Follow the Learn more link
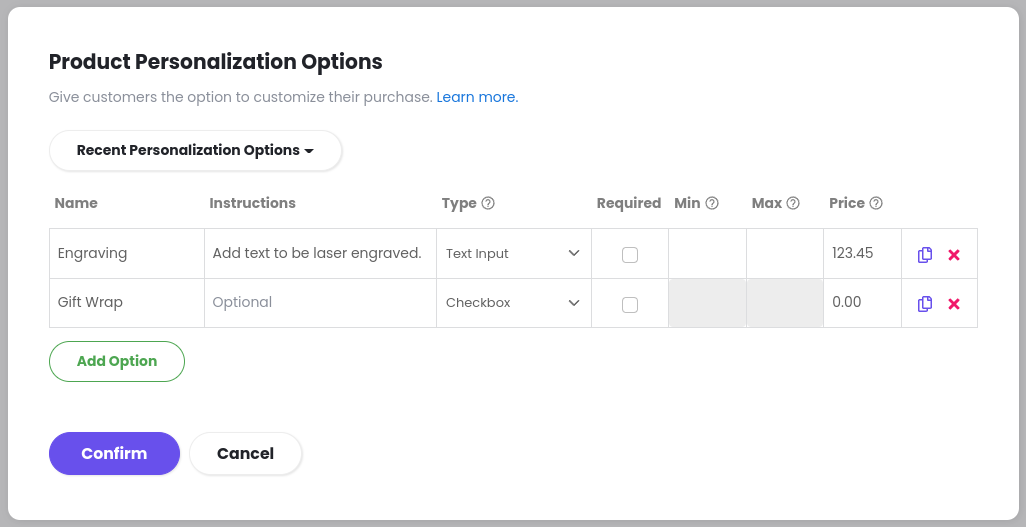Viewport: 1026px width, 527px height. click(477, 97)
